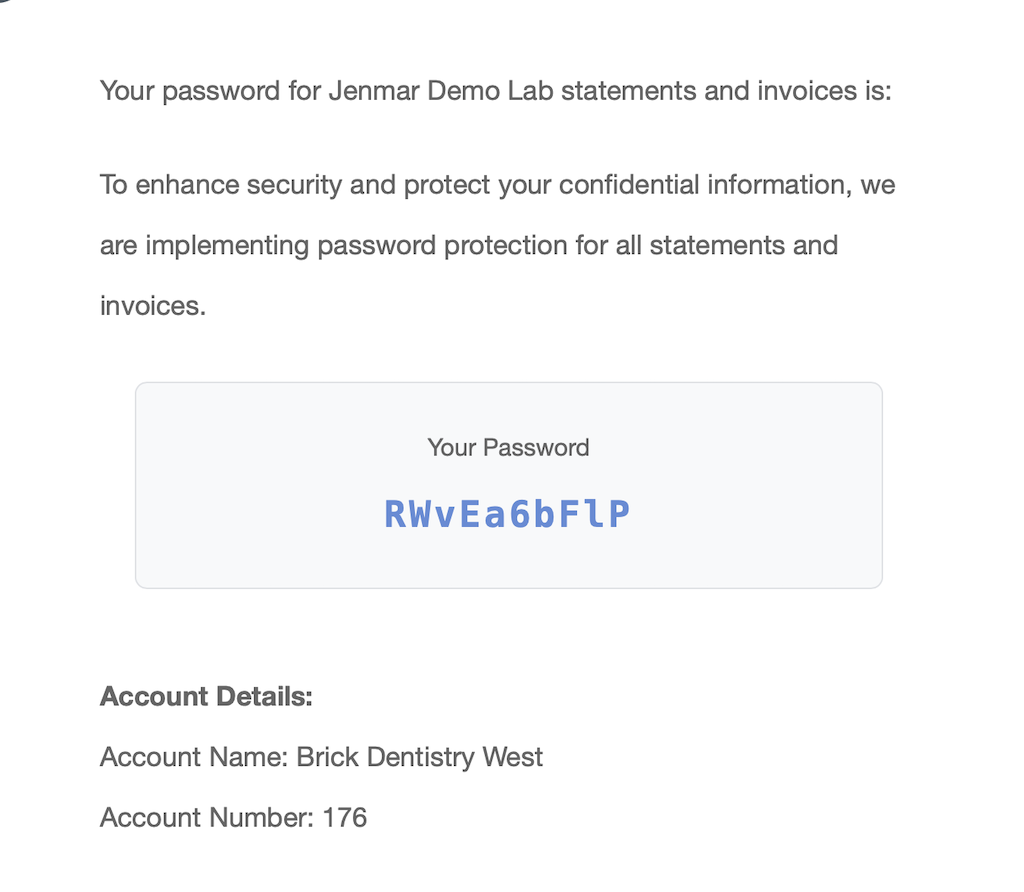Click the password code RWvEa6bFlP
Screen dimensions: 1024x892
(x=507, y=514)
